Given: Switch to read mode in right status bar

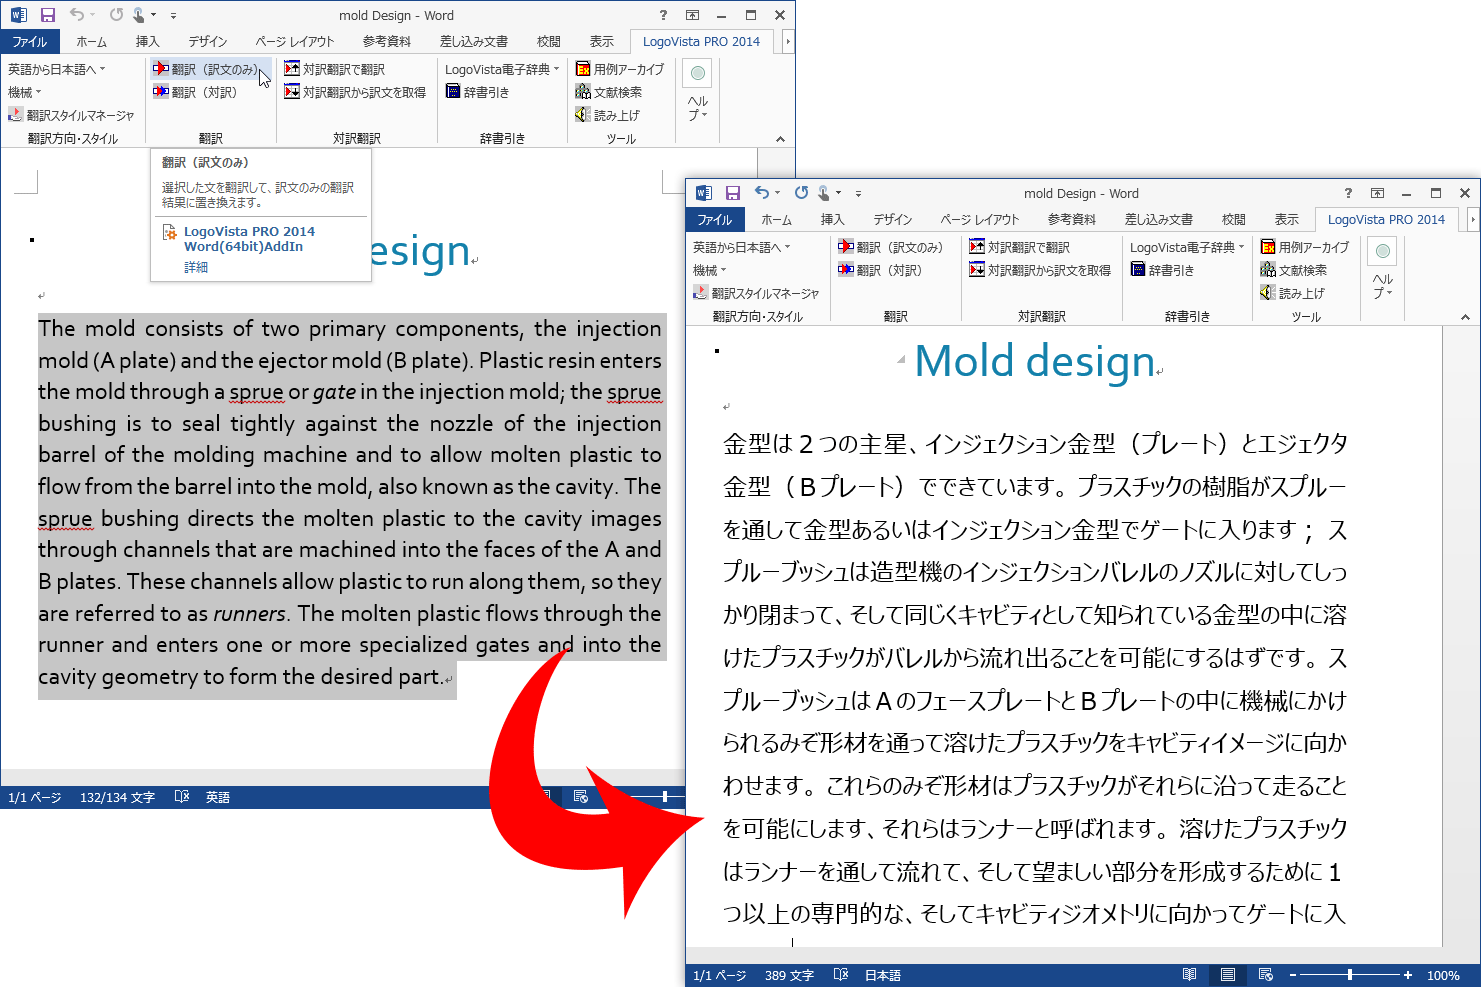Looking at the screenshot, I should [x=1189, y=975].
